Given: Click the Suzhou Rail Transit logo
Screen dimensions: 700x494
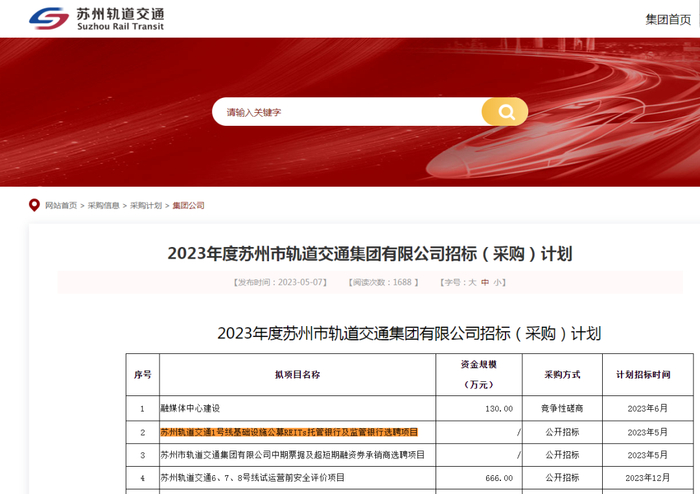Looking at the screenshot, I should tap(96, 19).
